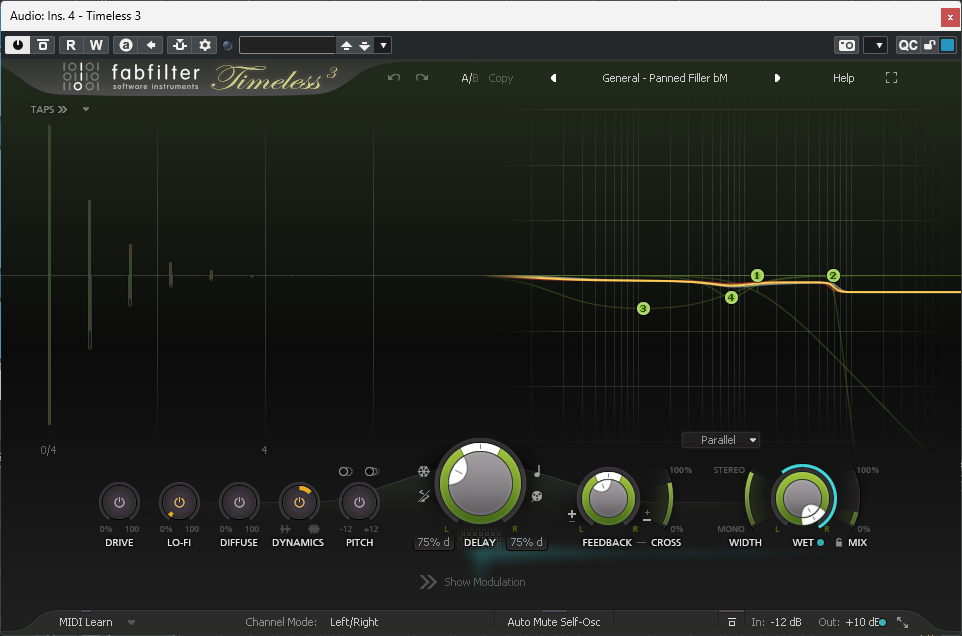The image size is (962, 636).
Task: Open the Help menu
Action: tap(843, 78)
